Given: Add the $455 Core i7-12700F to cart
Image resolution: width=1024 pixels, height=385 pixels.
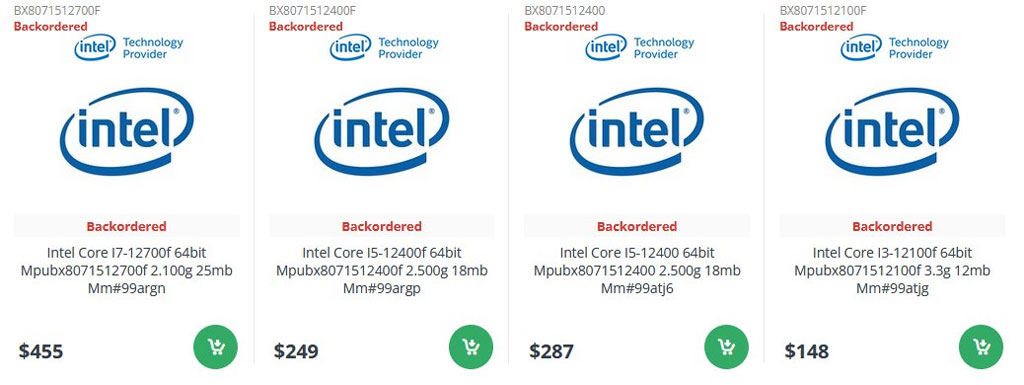Looking at the screenshot, I should tap(216, 346).
